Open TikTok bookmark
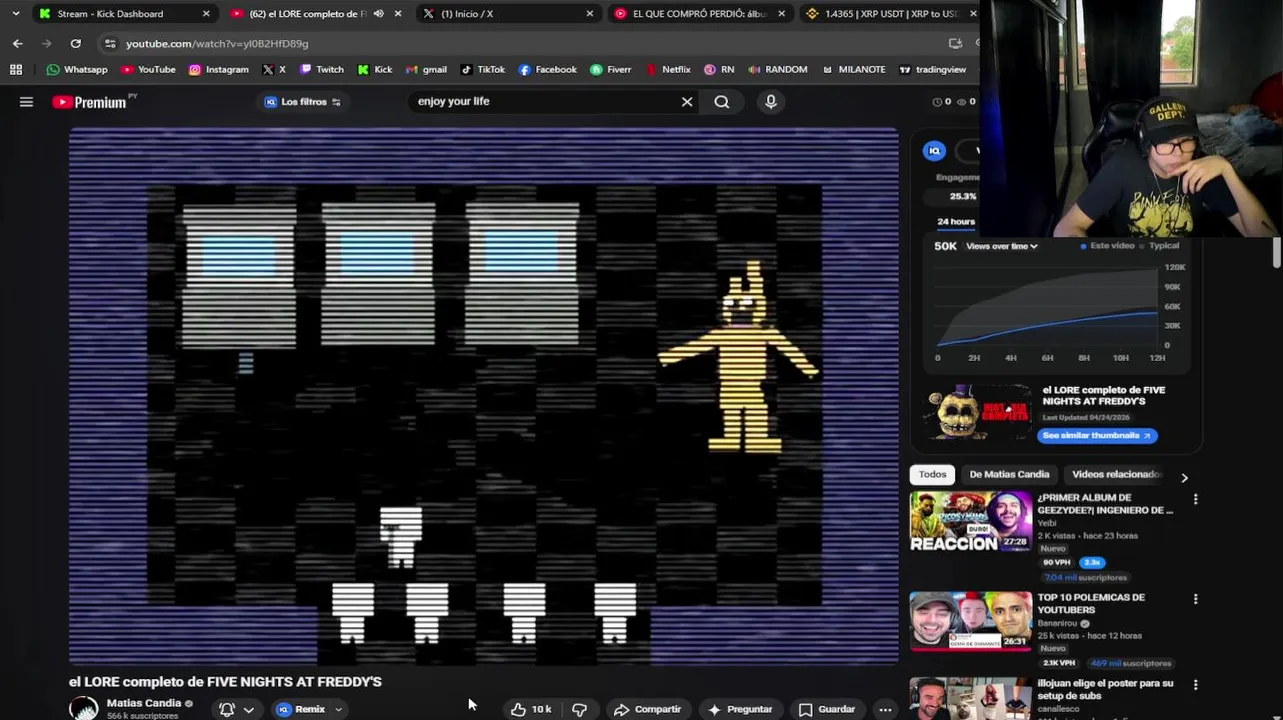Screen dimensions: 1283x720 [x=482, y=69]
